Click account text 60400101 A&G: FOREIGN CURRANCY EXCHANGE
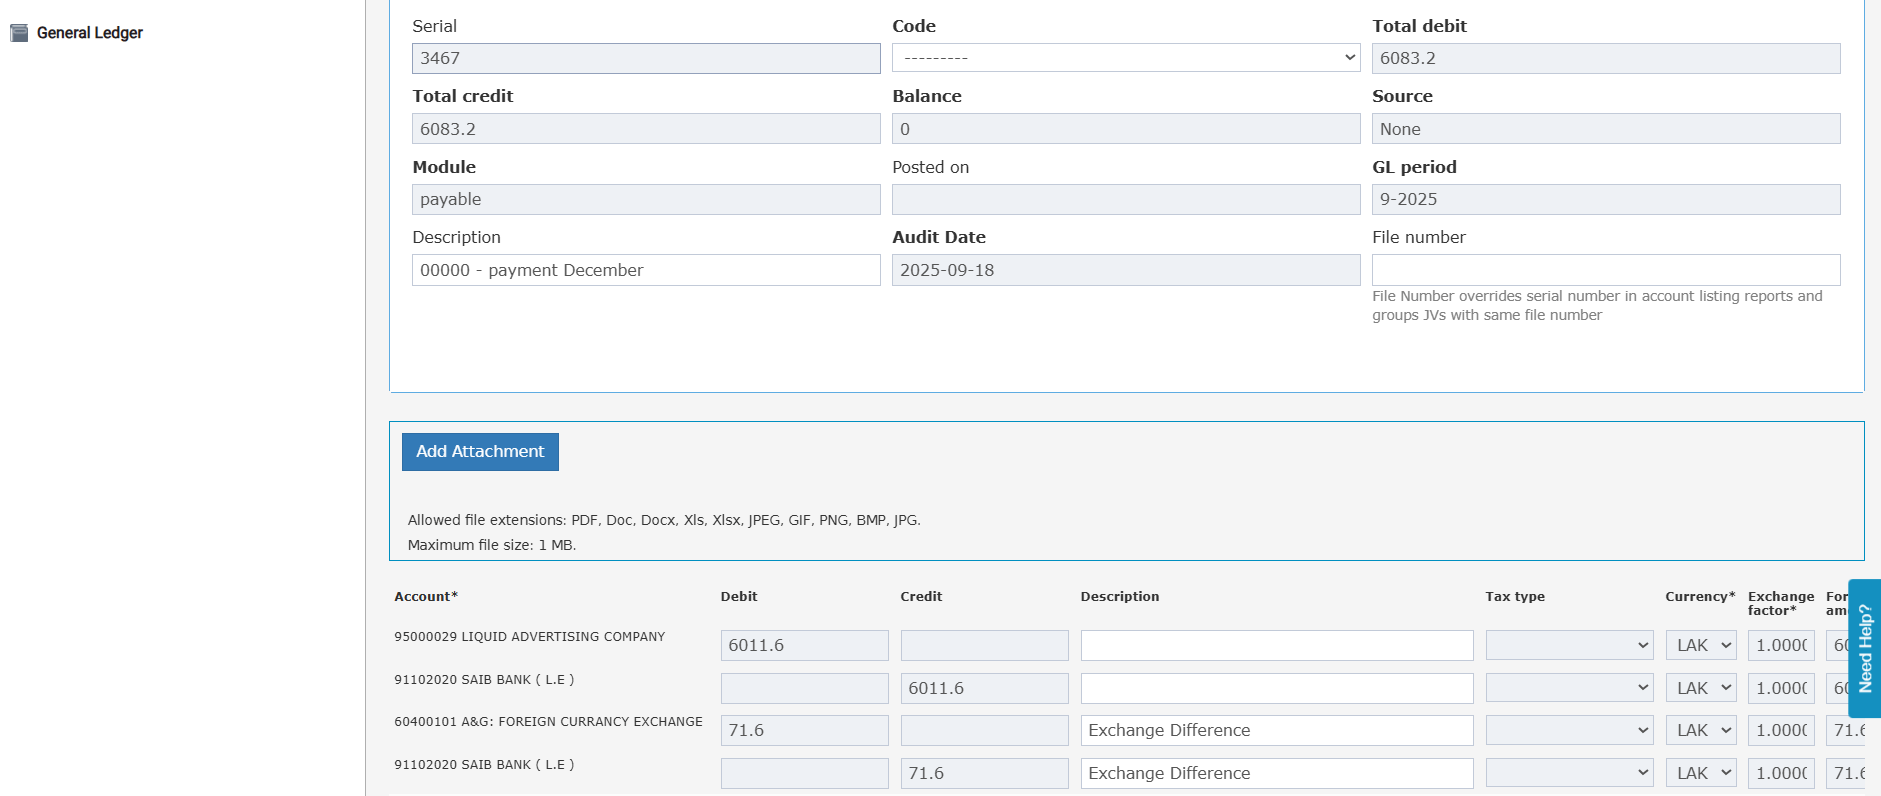The width and height of the screenshot is (1881, 796). 548,722
